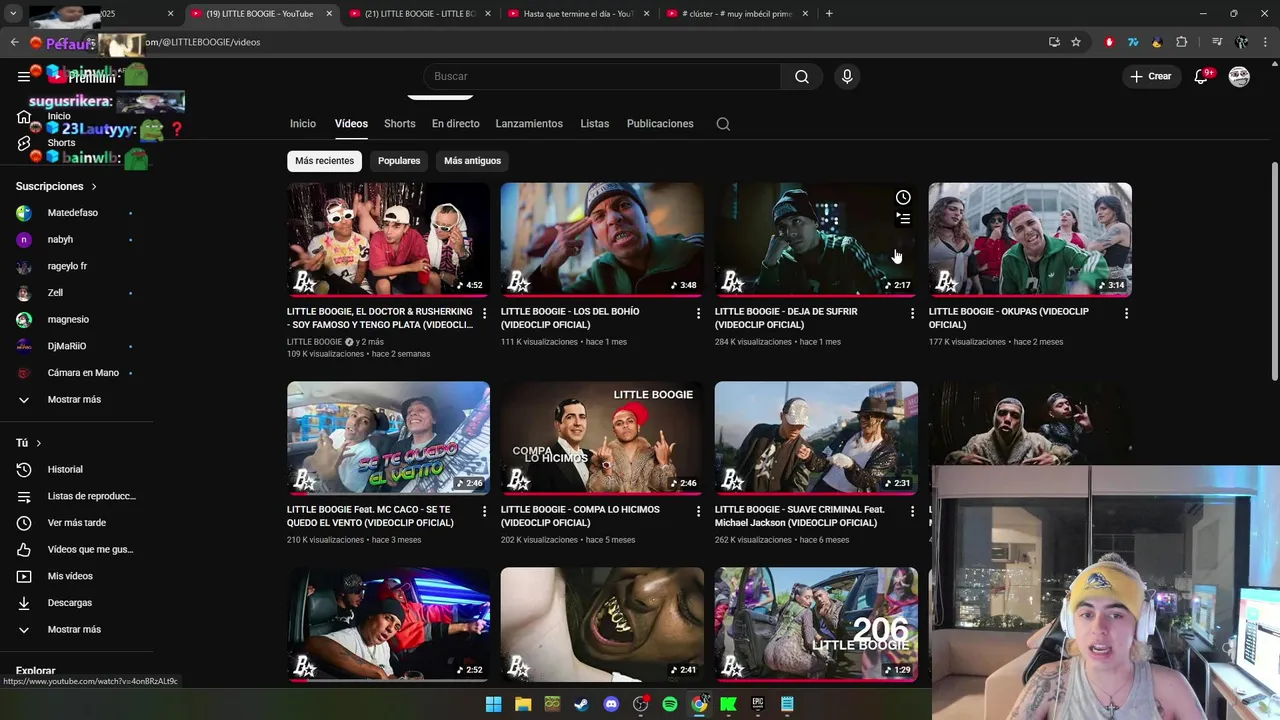Click the search magnifier button
Screen dimensions: 1280x720
(x=802, y=76)
